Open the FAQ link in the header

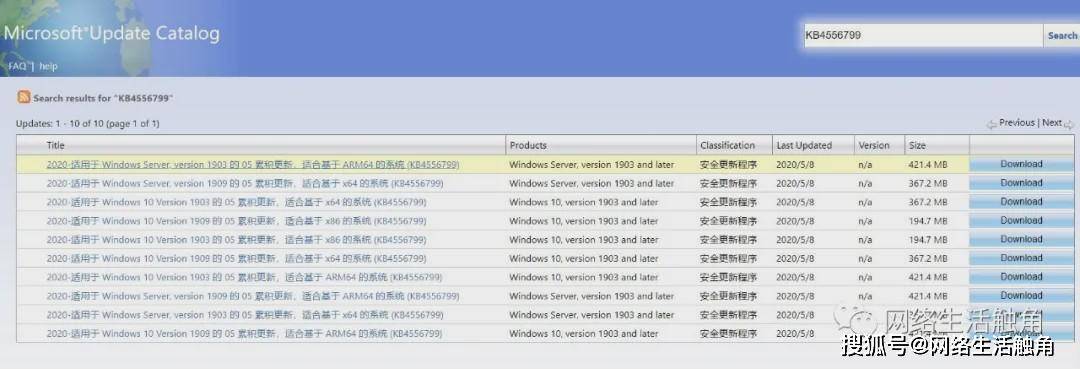coord(17,66)
